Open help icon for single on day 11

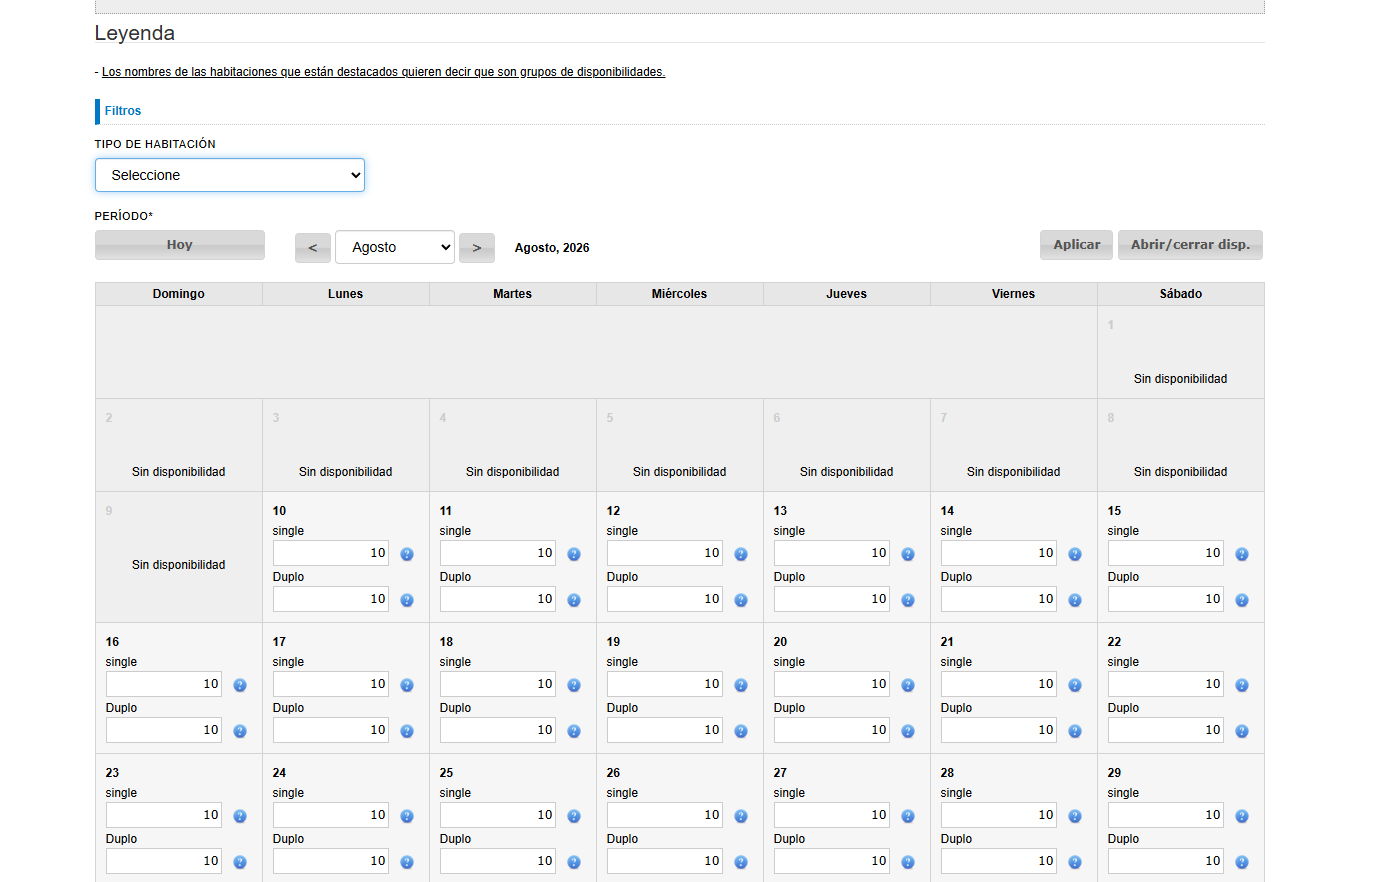574,554
